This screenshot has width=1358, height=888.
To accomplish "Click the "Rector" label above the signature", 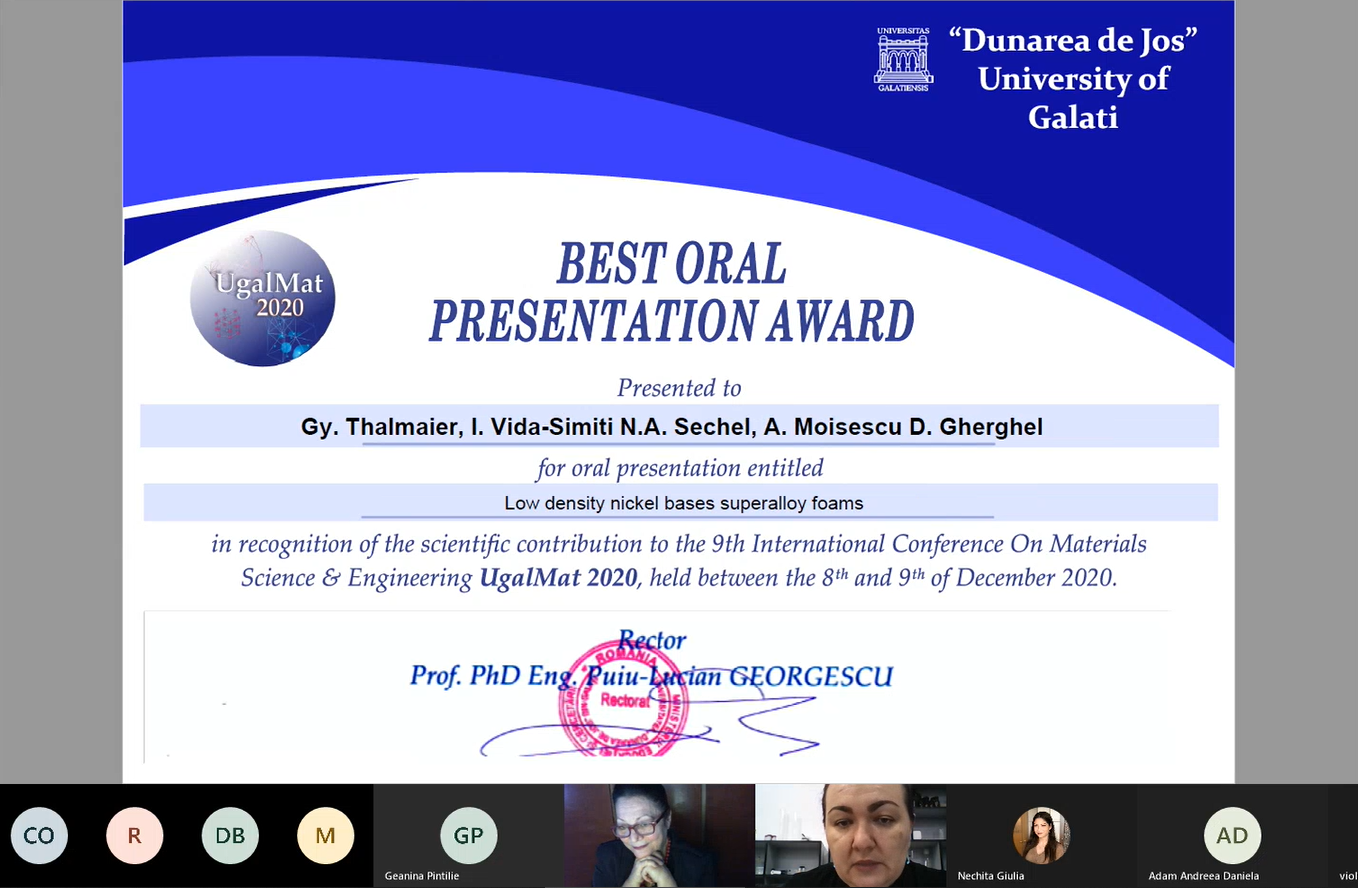I will coord(652,640).
